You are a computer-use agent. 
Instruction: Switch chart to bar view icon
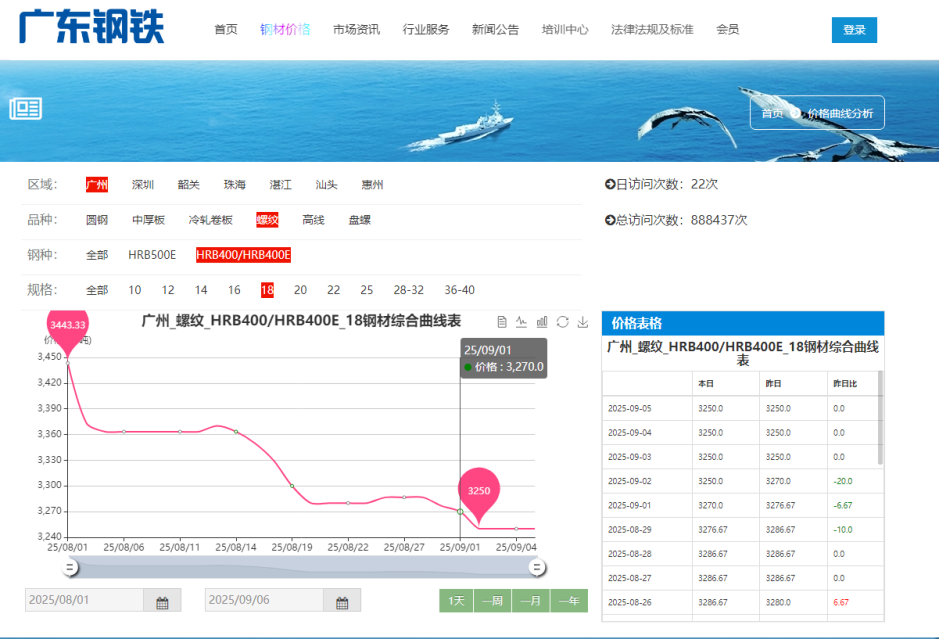click(x=542, y=322)
